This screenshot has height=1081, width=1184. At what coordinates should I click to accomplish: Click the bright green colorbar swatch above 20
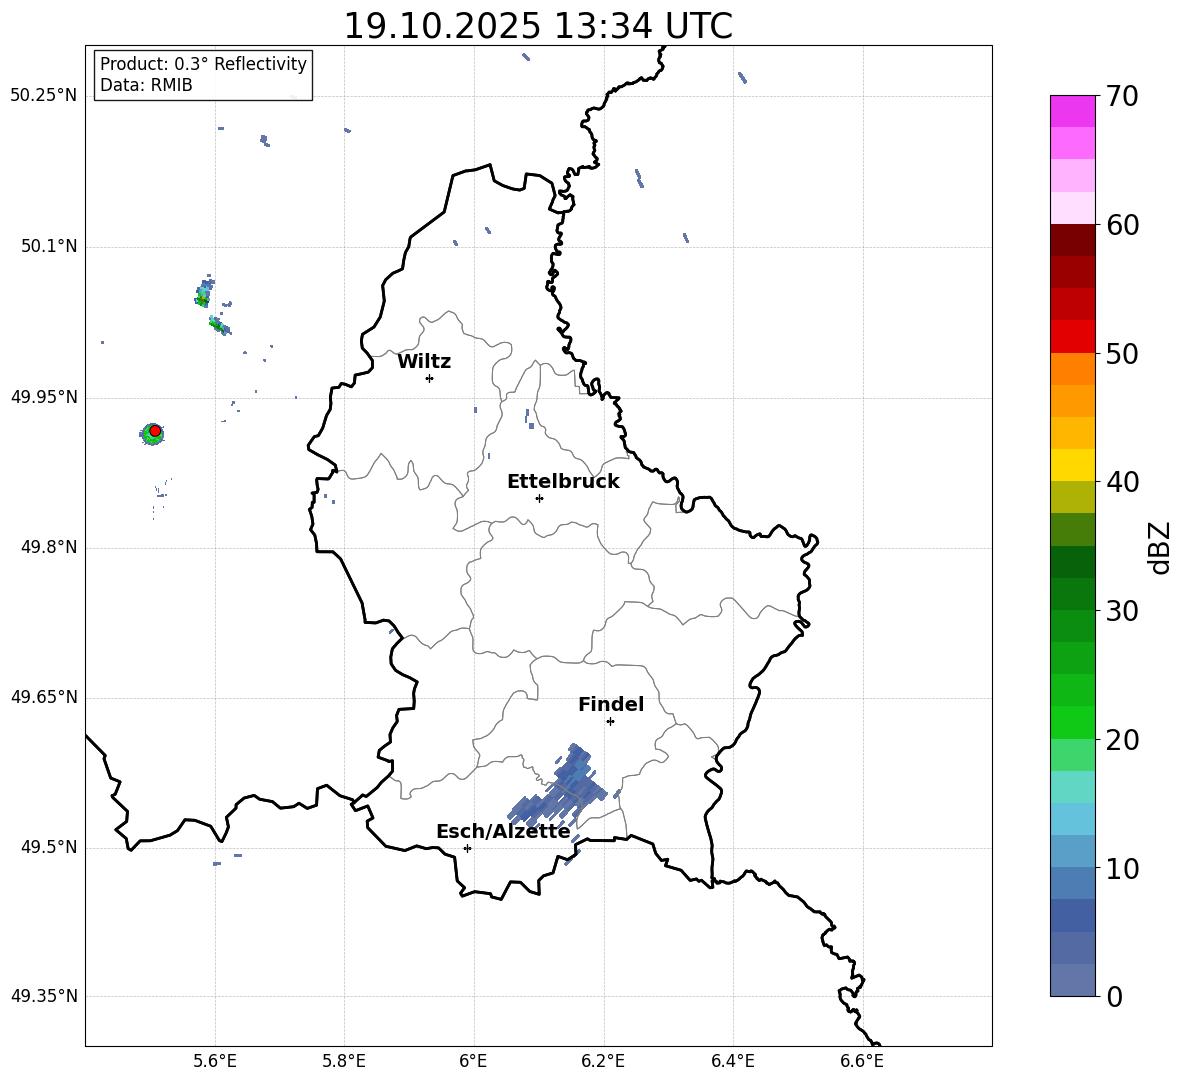[x=1072, y=722]
